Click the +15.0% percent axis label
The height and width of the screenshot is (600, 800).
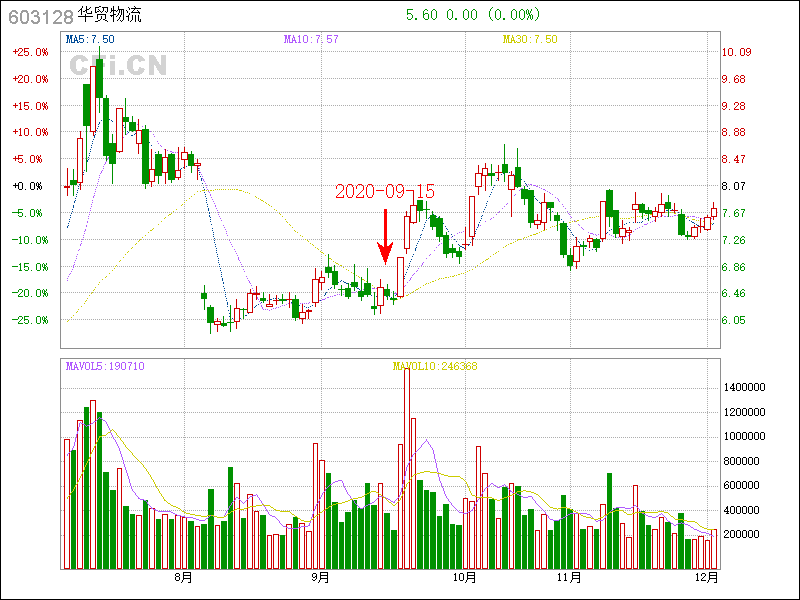click(31, 106)
